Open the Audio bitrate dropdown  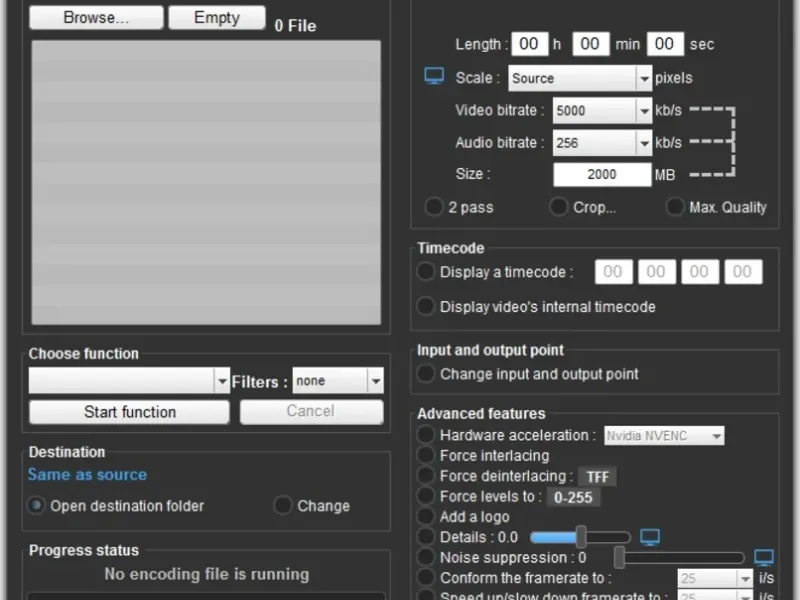[x=602, y=142]
